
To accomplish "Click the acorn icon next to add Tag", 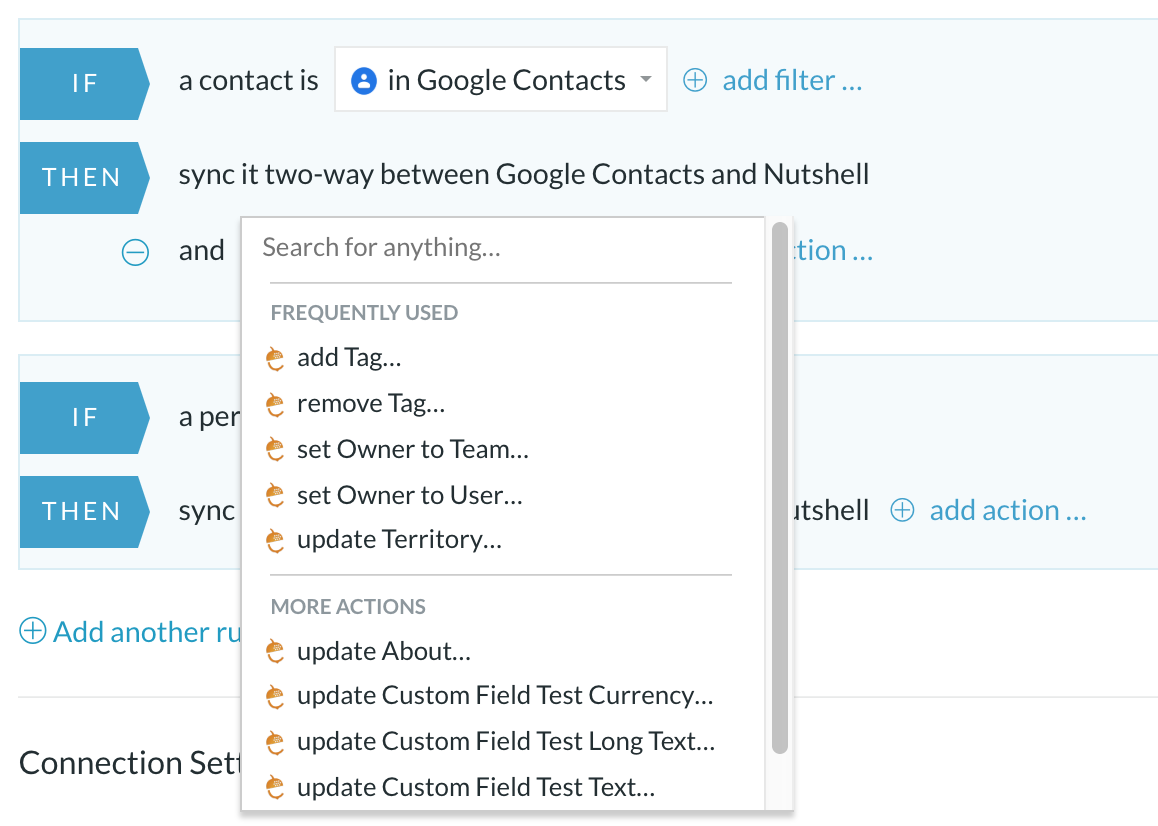I will (275, 358).
